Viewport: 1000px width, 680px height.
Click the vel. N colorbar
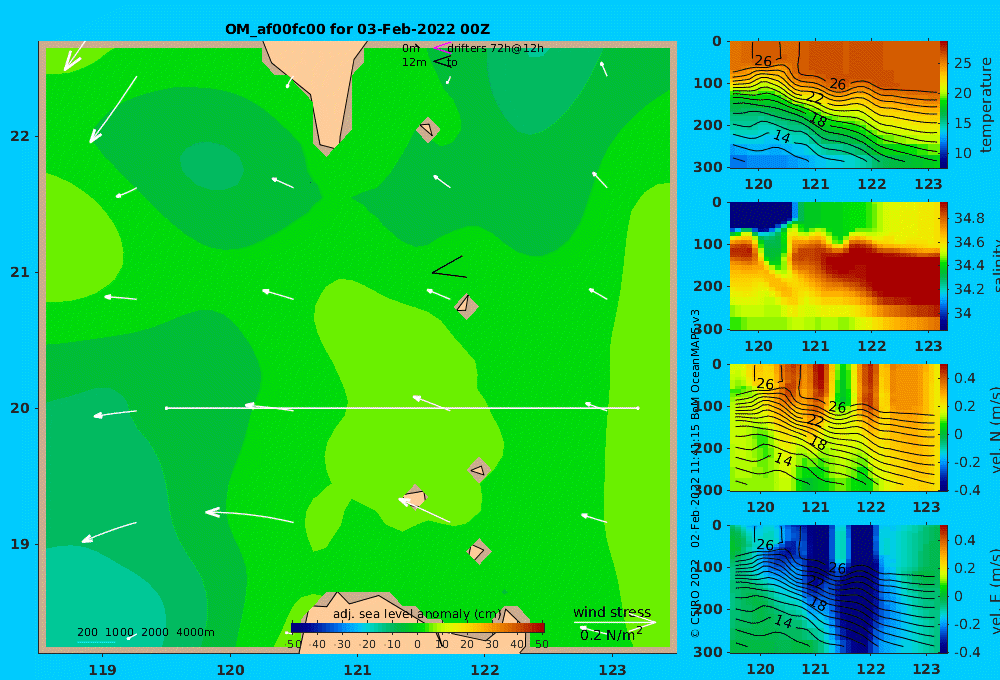pos(943,427)
